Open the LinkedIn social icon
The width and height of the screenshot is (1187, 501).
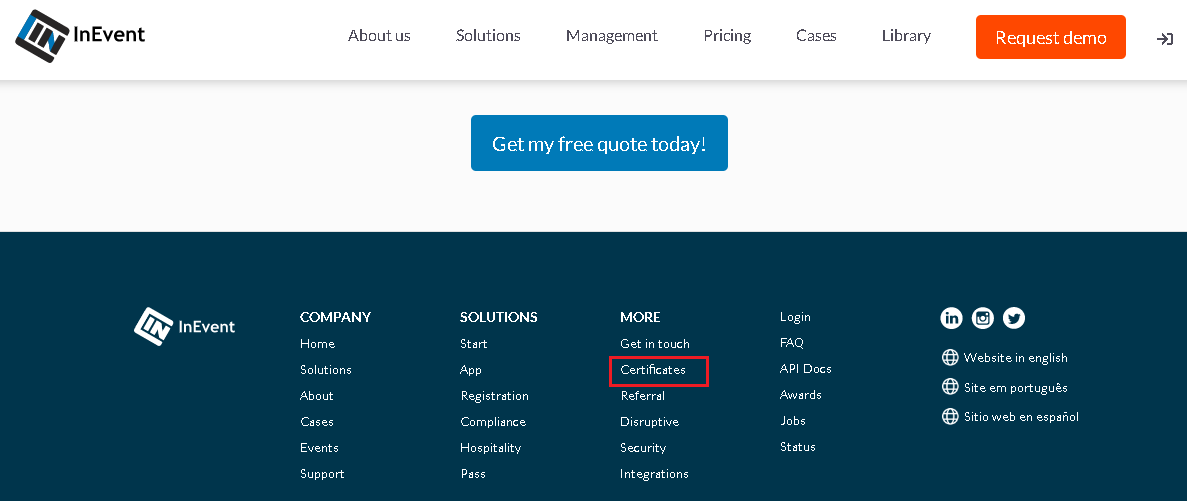point(952,318)
